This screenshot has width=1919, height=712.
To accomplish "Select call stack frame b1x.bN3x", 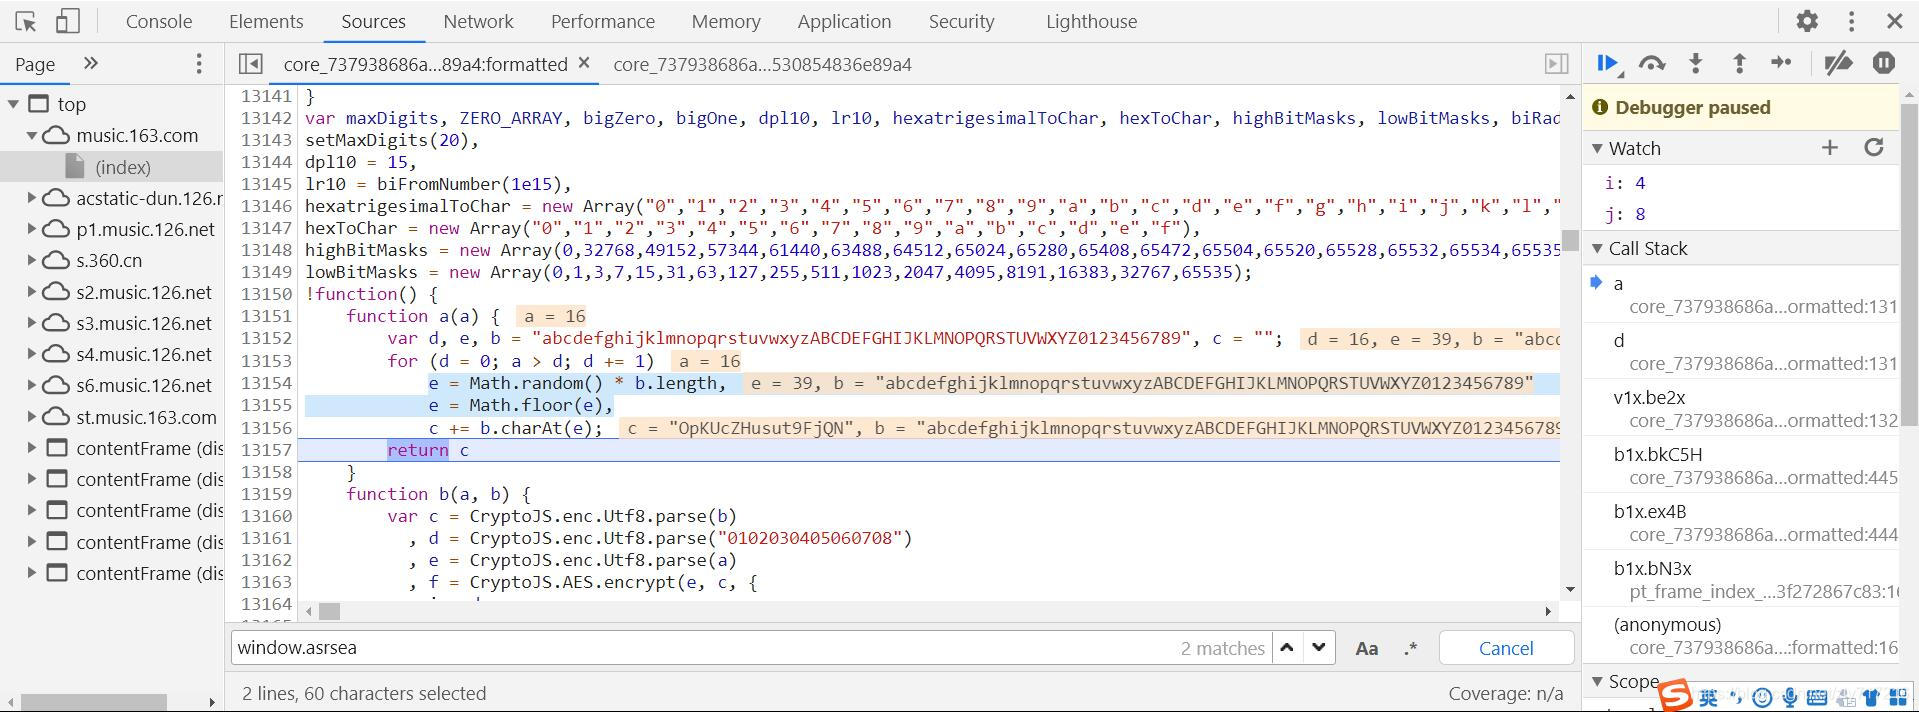I will pos(1741,580).
